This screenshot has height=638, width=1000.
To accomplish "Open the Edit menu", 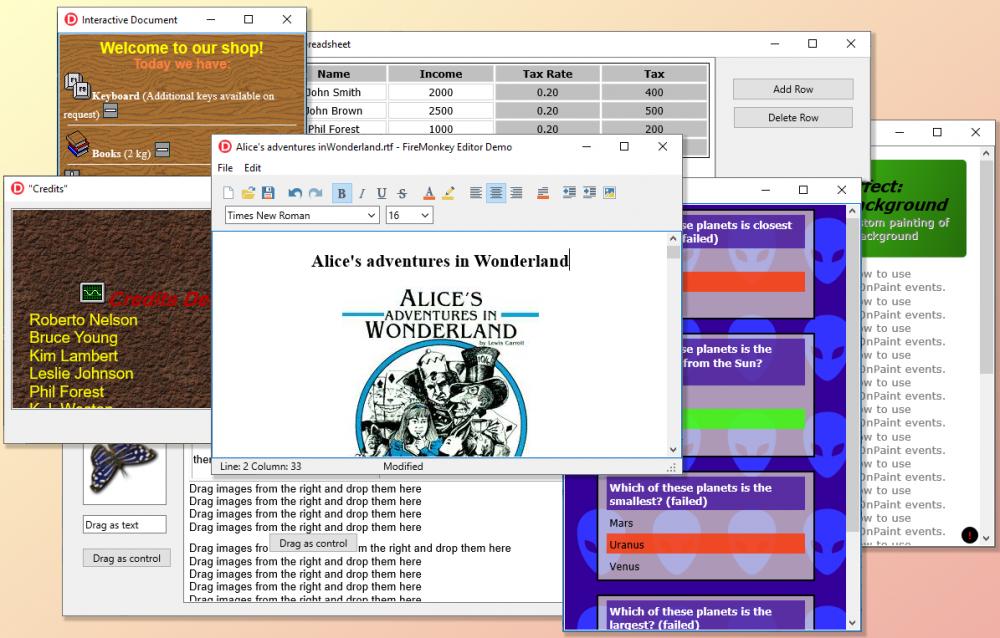I will 251,167.
